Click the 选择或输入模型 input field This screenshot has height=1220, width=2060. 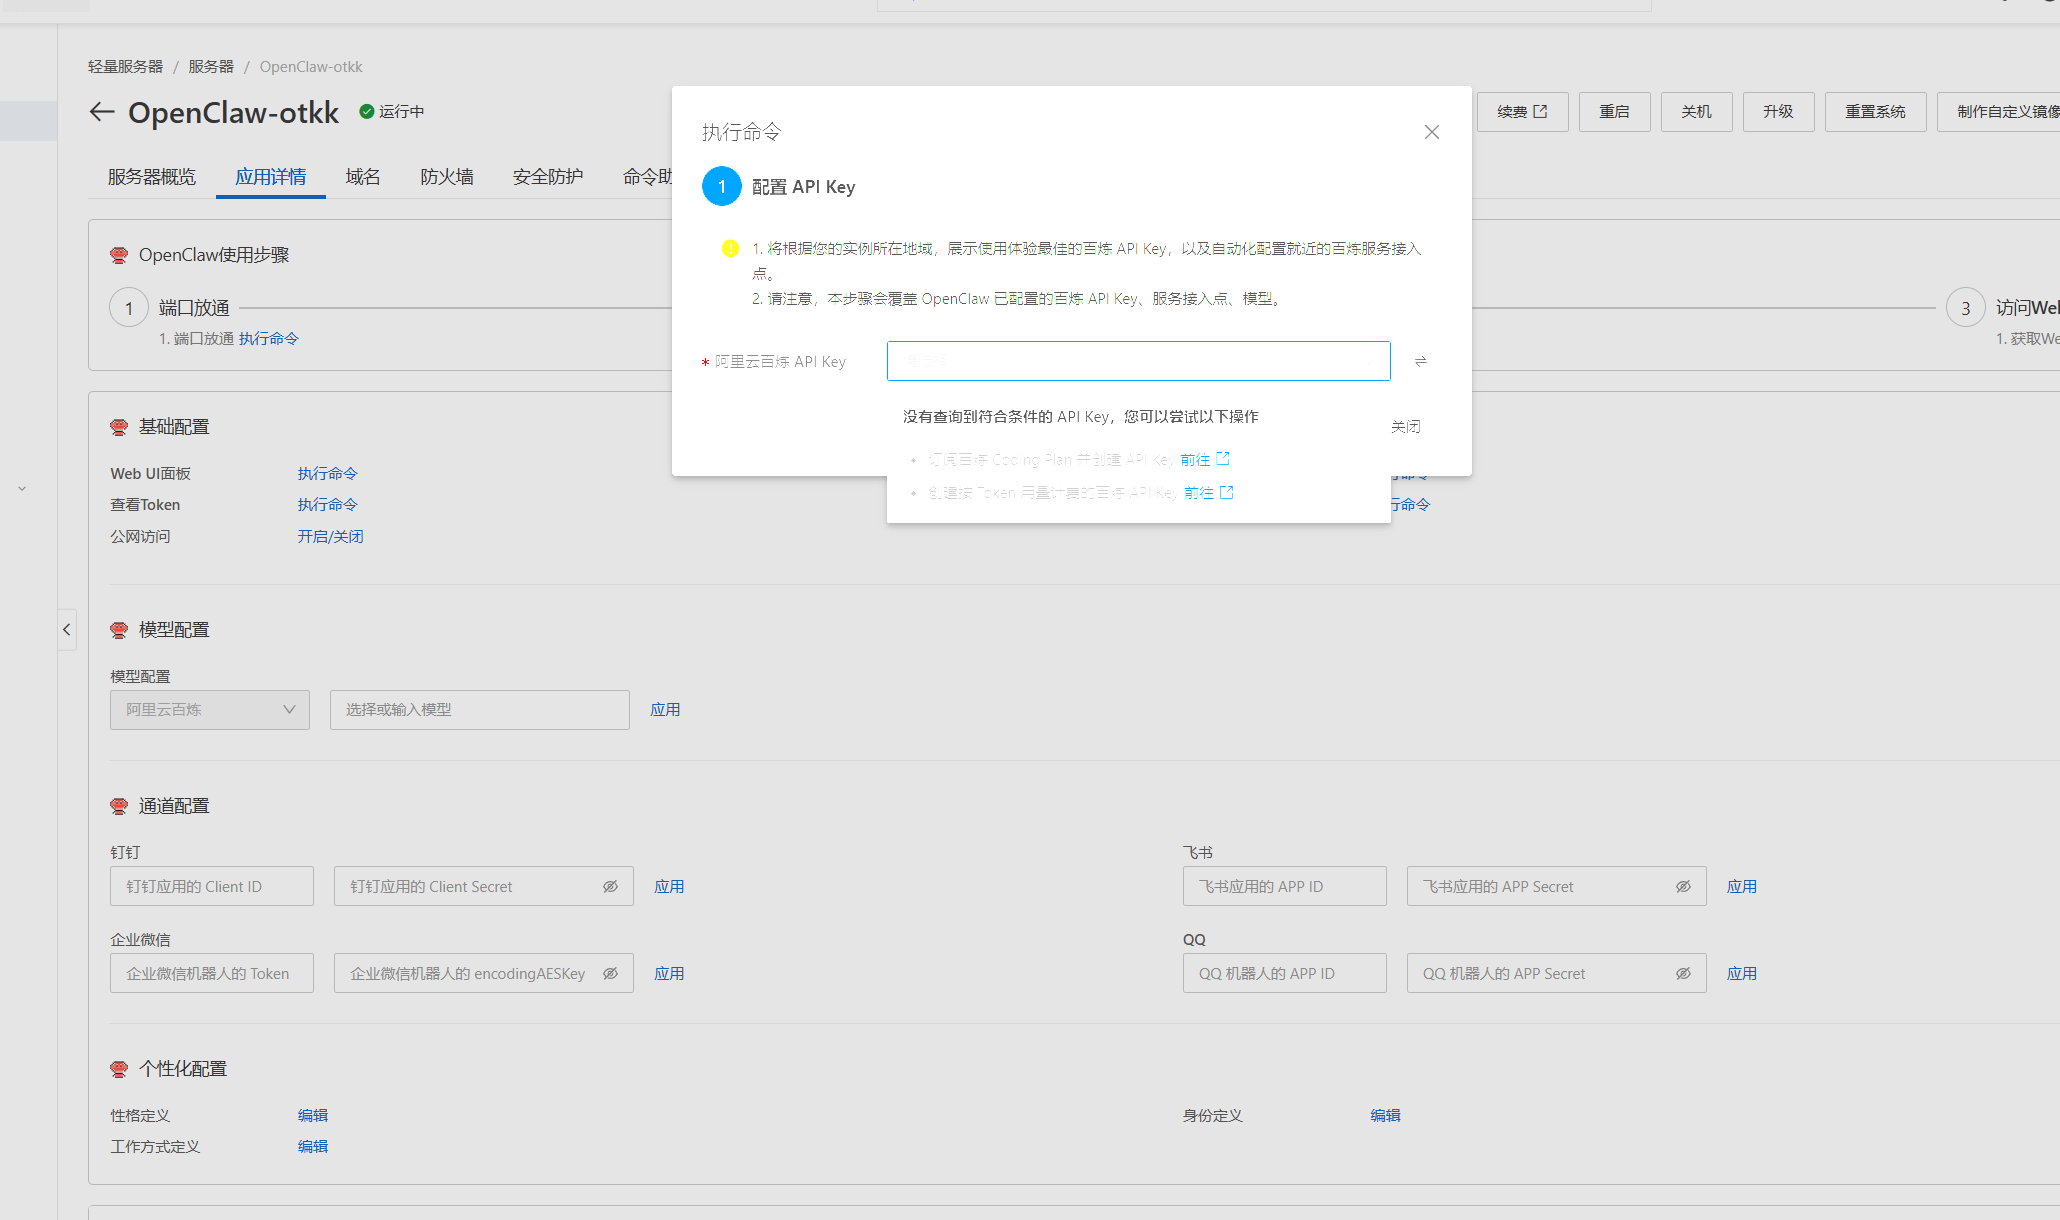[x=479, y=710]
